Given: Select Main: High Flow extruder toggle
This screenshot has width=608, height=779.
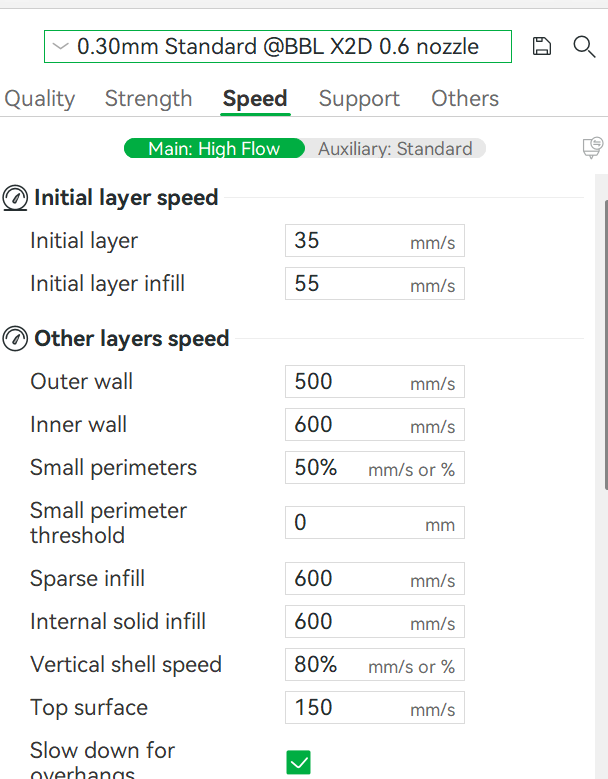Looking at the screenshot, I should click(214, 149).
